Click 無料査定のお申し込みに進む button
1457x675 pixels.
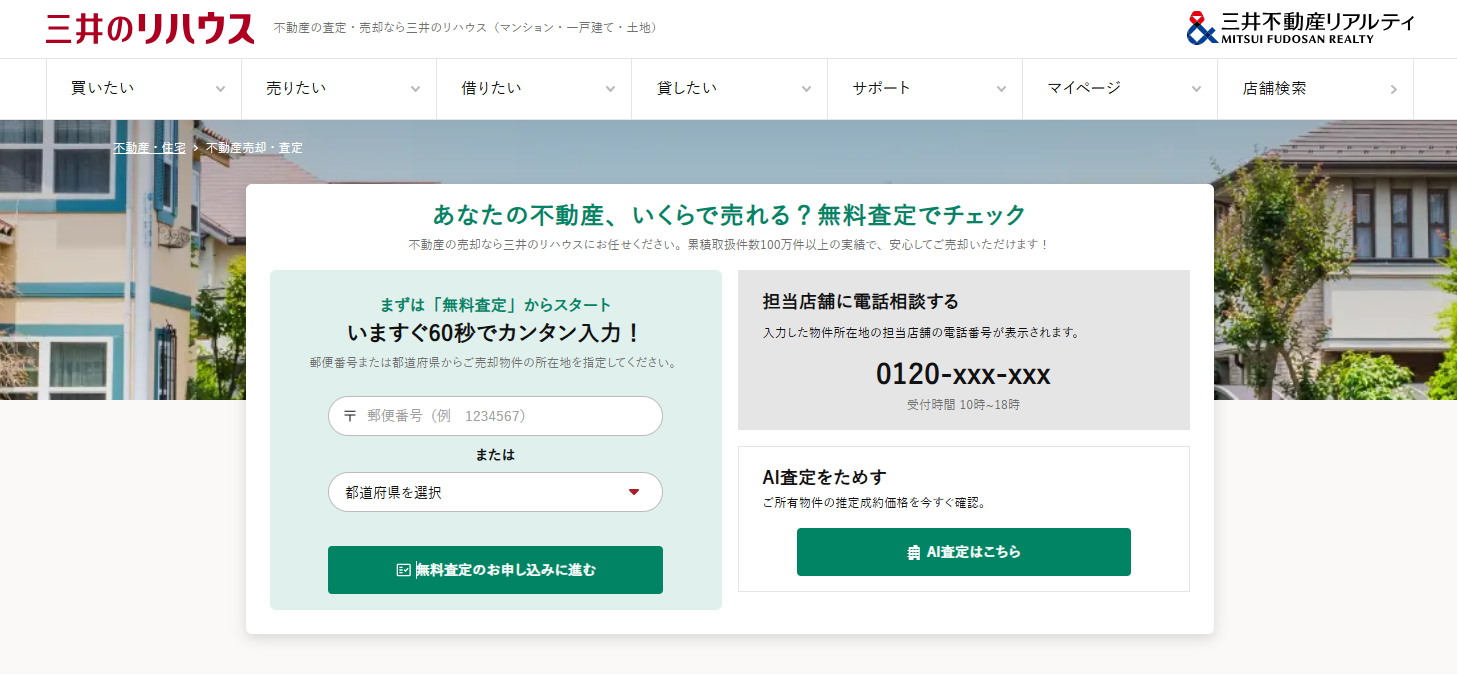point(495,570)
